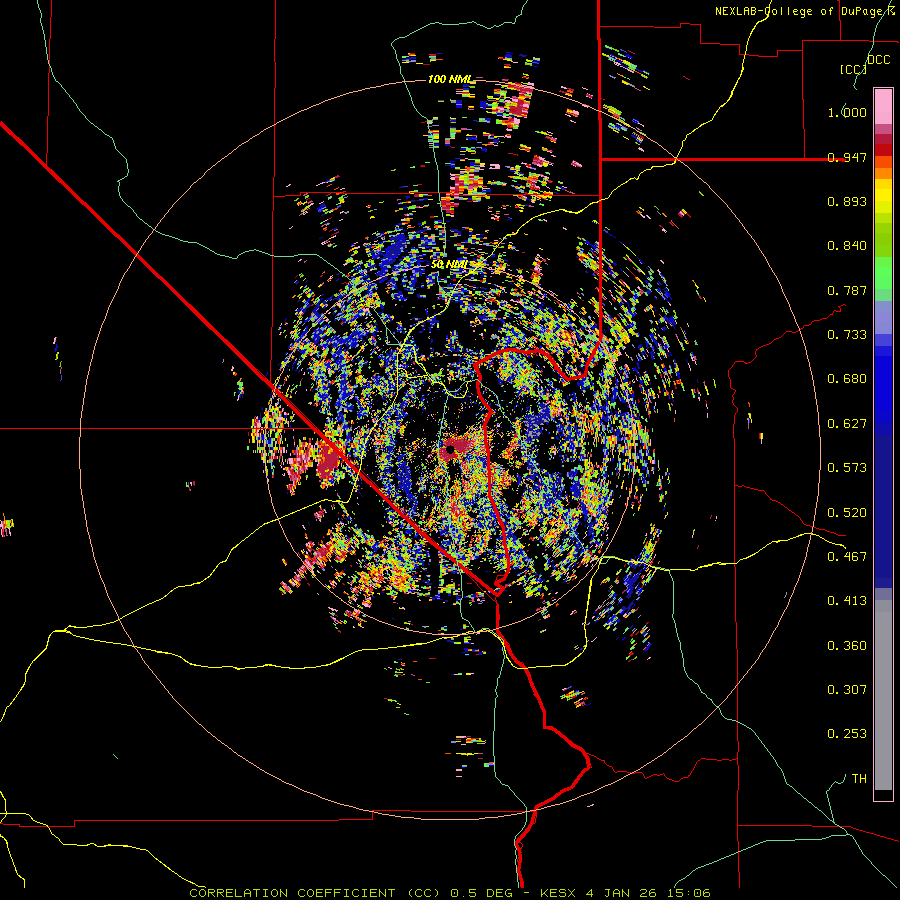Click the TH threshold label on the scale
The image size is (900, 900).
tap(859, 779)
